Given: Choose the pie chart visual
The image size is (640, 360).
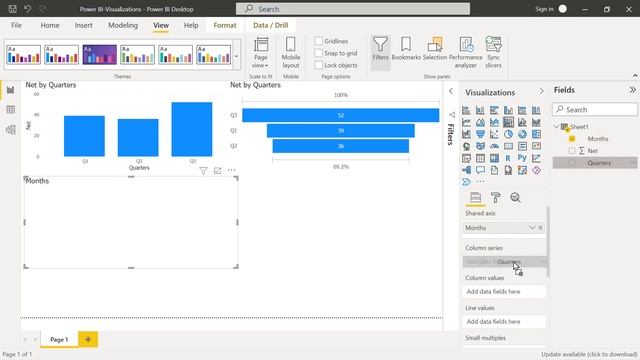Looking at the screenshot, I should (x=508, y=134).
